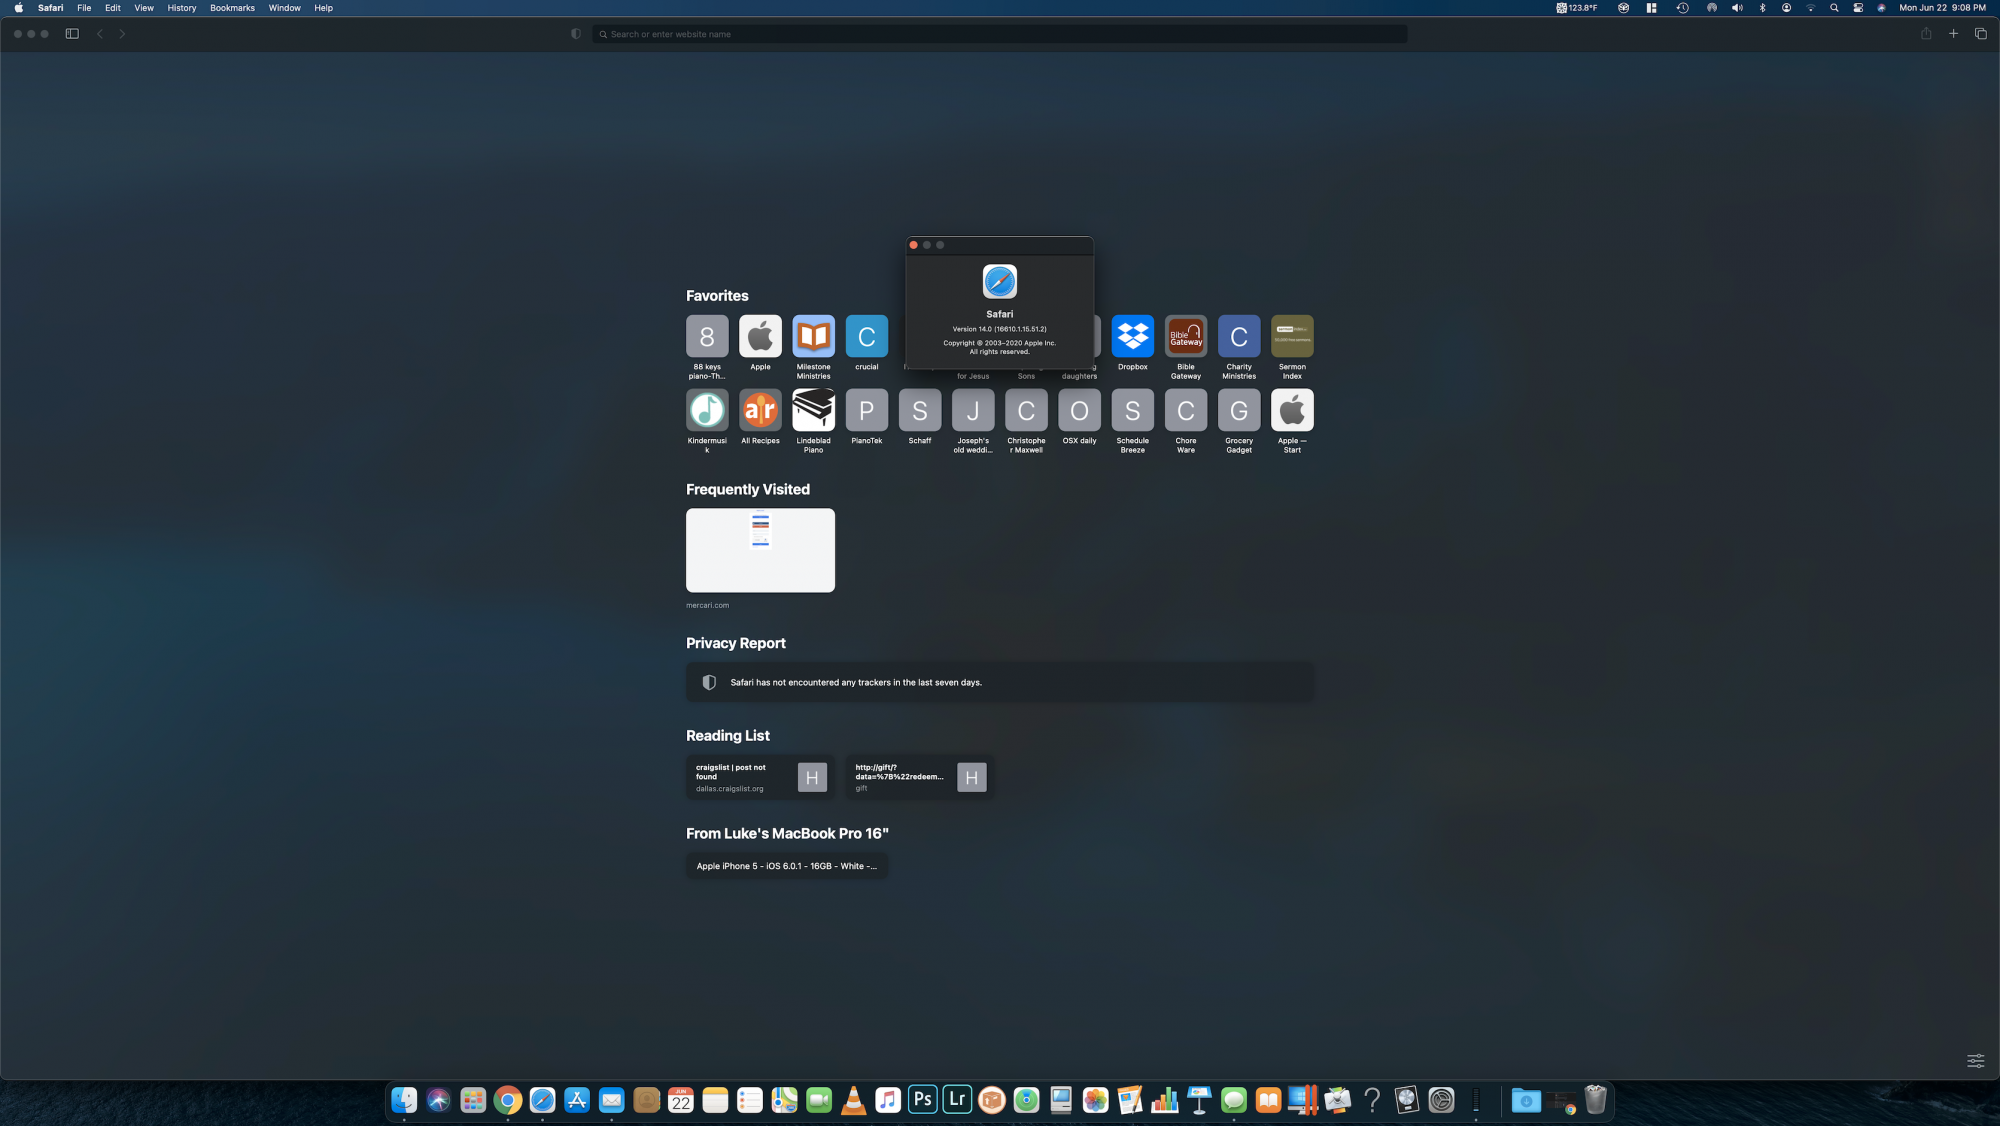
Task: Open the mercari.com frequently visited thumbnail
Action: click(760, 550)
